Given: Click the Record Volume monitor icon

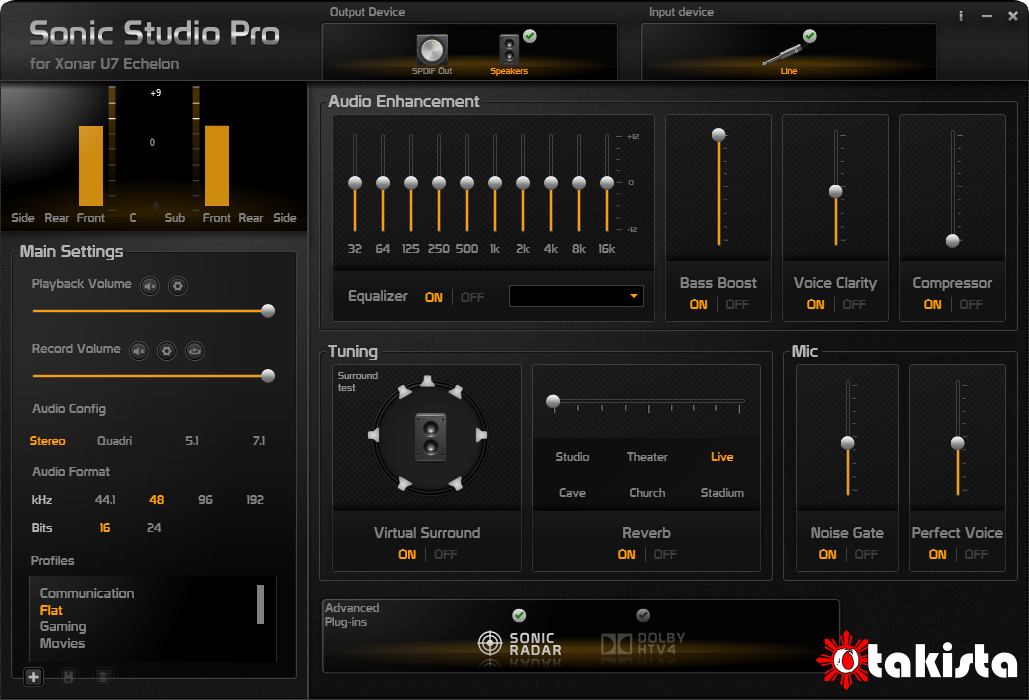Looking at the screenshot, I should point(194,351).
